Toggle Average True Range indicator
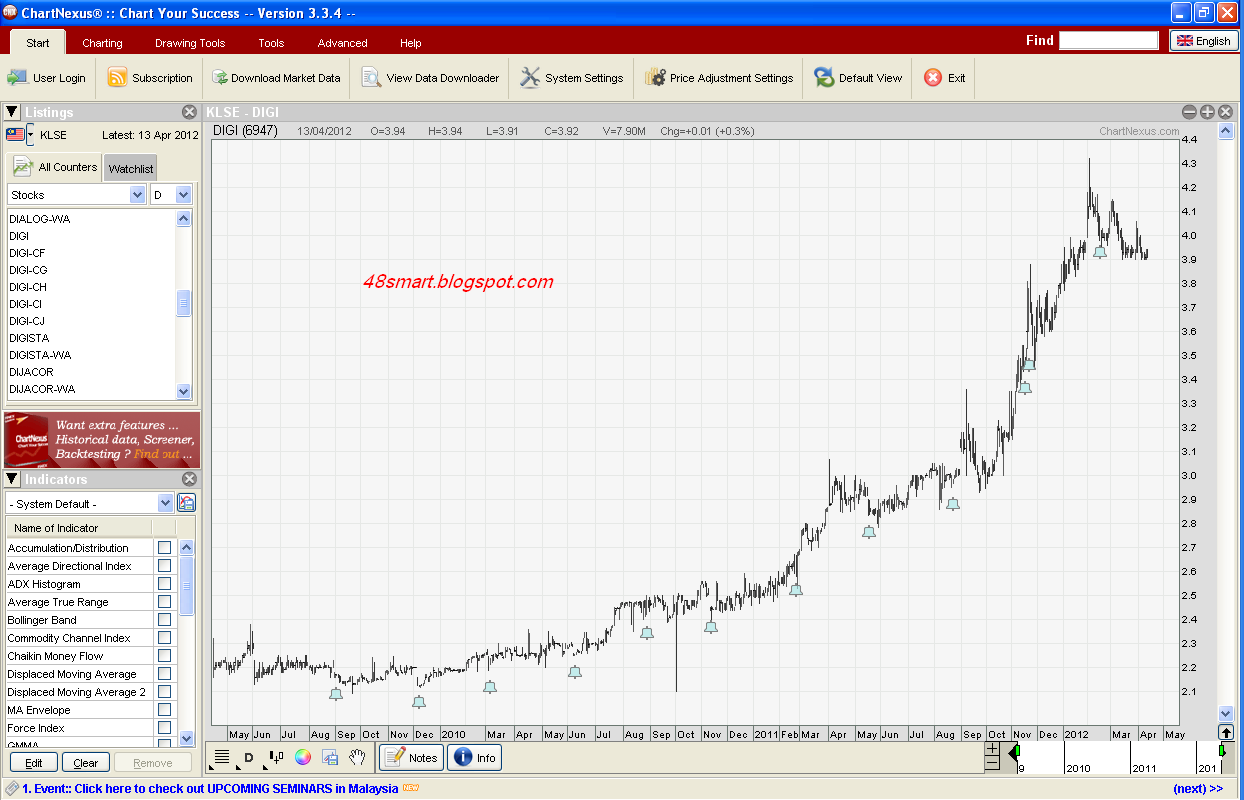 click(164, 602)
